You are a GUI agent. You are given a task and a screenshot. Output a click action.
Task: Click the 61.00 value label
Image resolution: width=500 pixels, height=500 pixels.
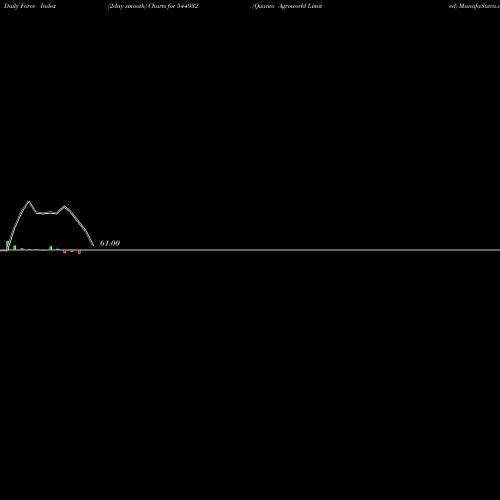point(110,243)
